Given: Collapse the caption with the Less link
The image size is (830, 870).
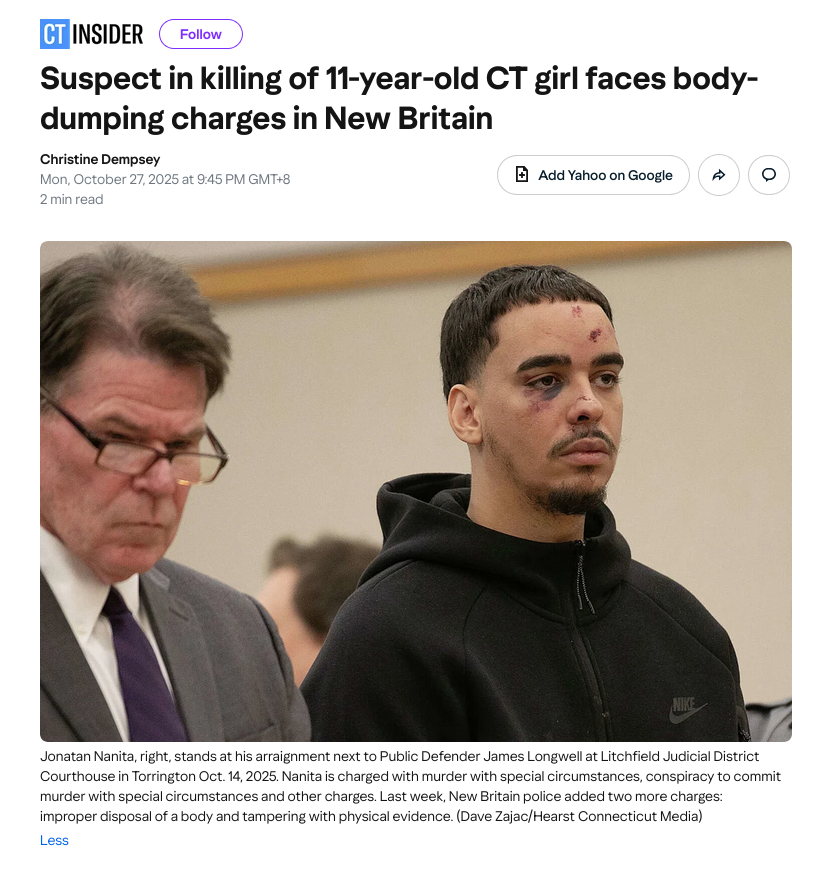Looking at the screenshot, I should (54, 840).
